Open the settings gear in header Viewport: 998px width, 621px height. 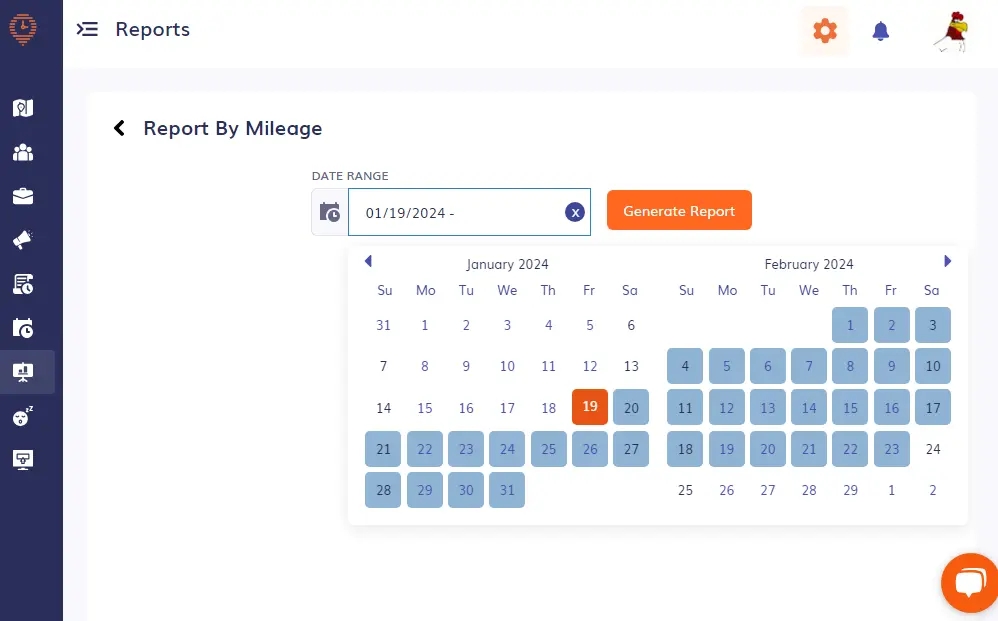pyautogui.click(x=824, y=31)
